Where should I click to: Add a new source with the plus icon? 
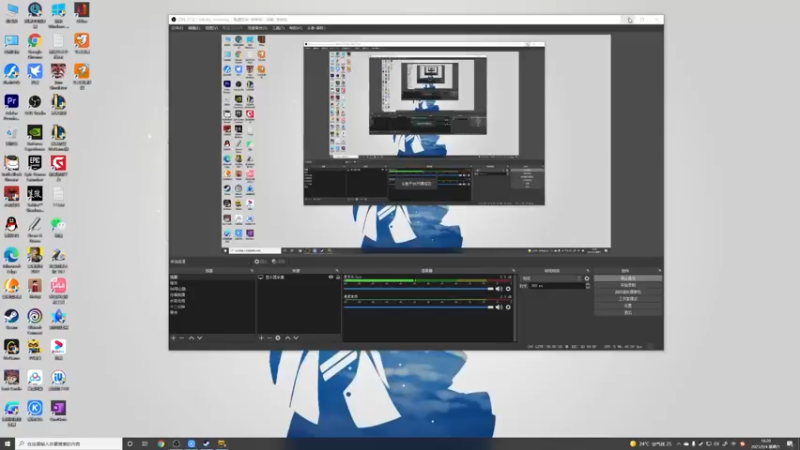pos(261,338)
